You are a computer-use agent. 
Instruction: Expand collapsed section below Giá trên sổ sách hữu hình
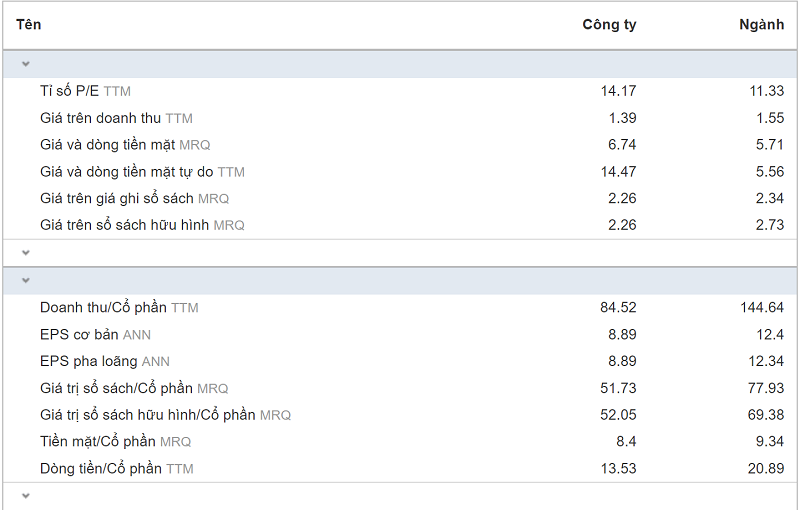tap(26, 254)
